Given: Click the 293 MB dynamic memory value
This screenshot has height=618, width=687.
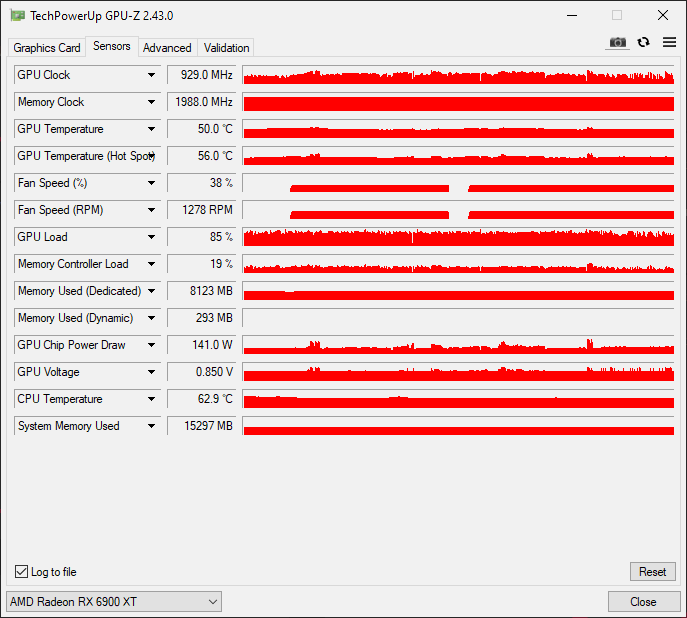Looking at the screenshot, I should pos(202,318).
